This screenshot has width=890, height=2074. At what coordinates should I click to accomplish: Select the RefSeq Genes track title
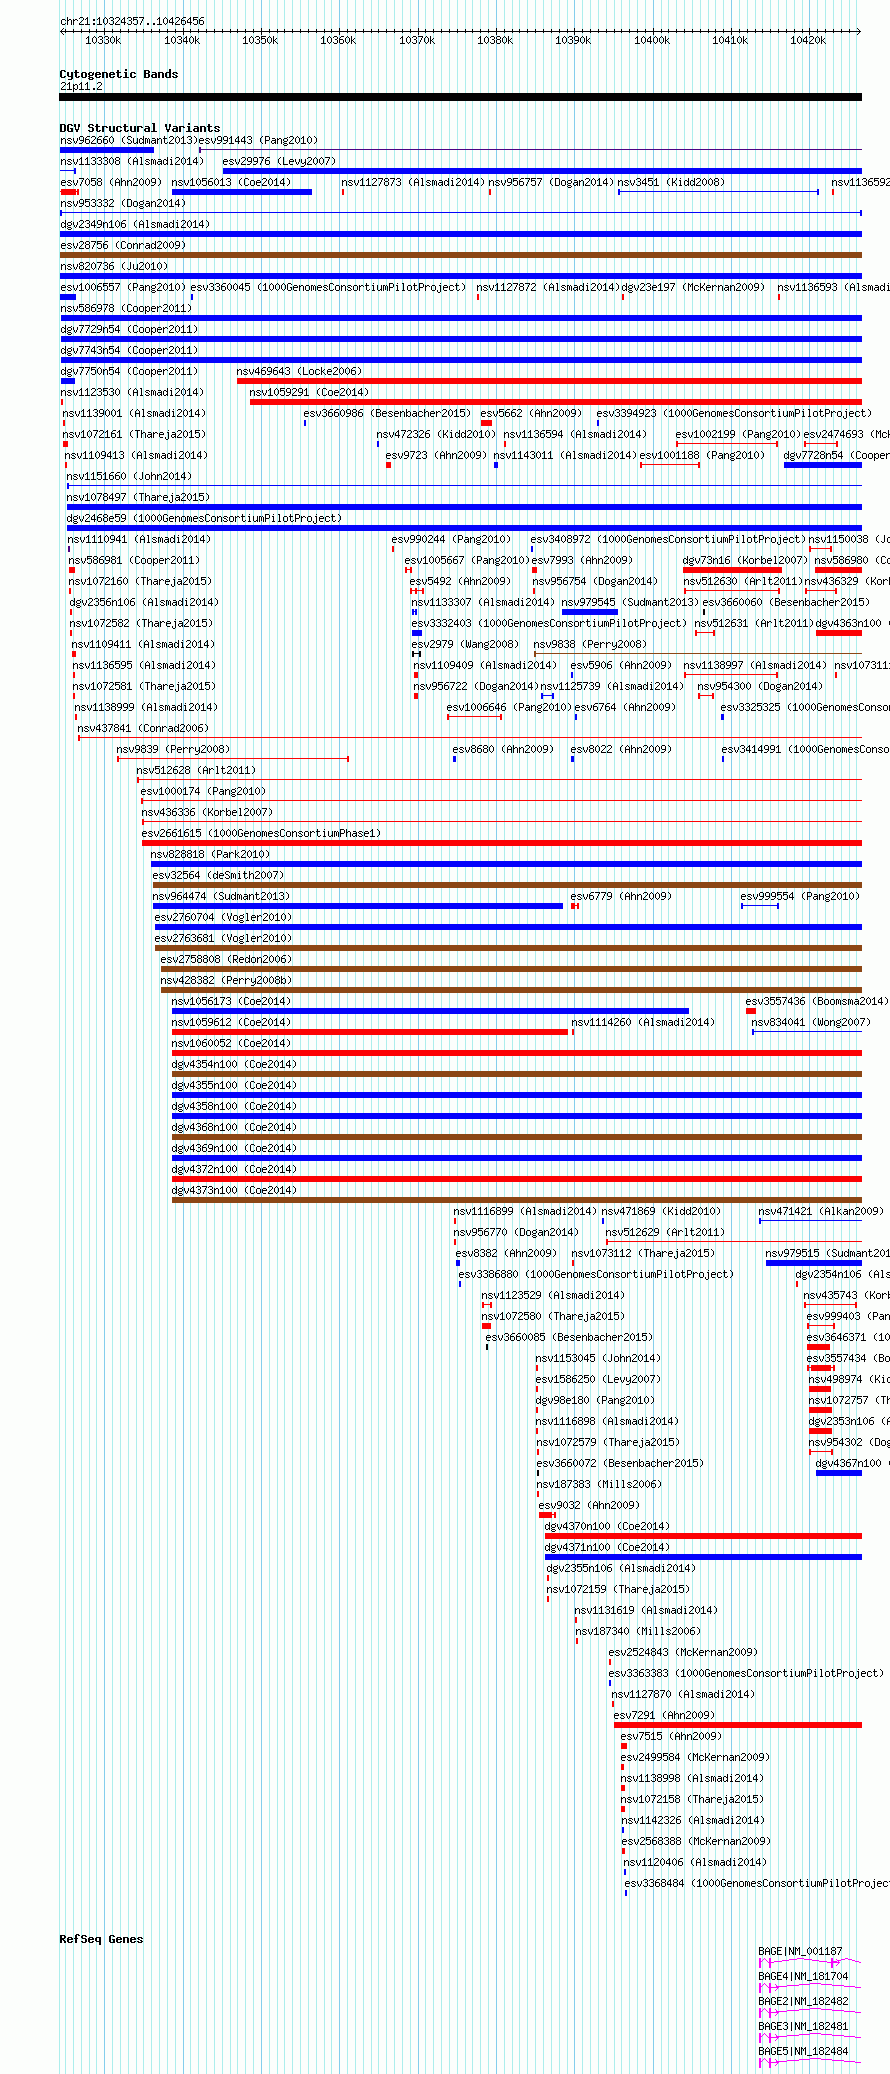point(101,1939)
